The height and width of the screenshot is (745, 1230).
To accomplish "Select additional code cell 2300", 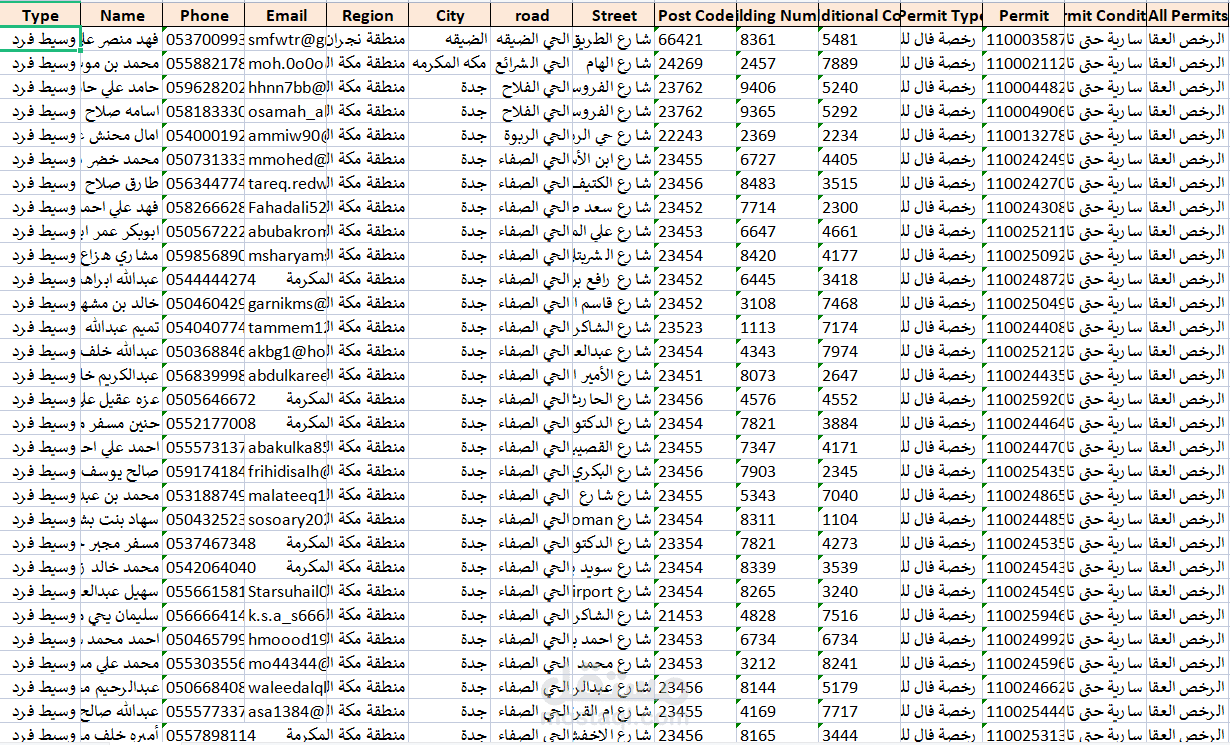I will (860, 207).
